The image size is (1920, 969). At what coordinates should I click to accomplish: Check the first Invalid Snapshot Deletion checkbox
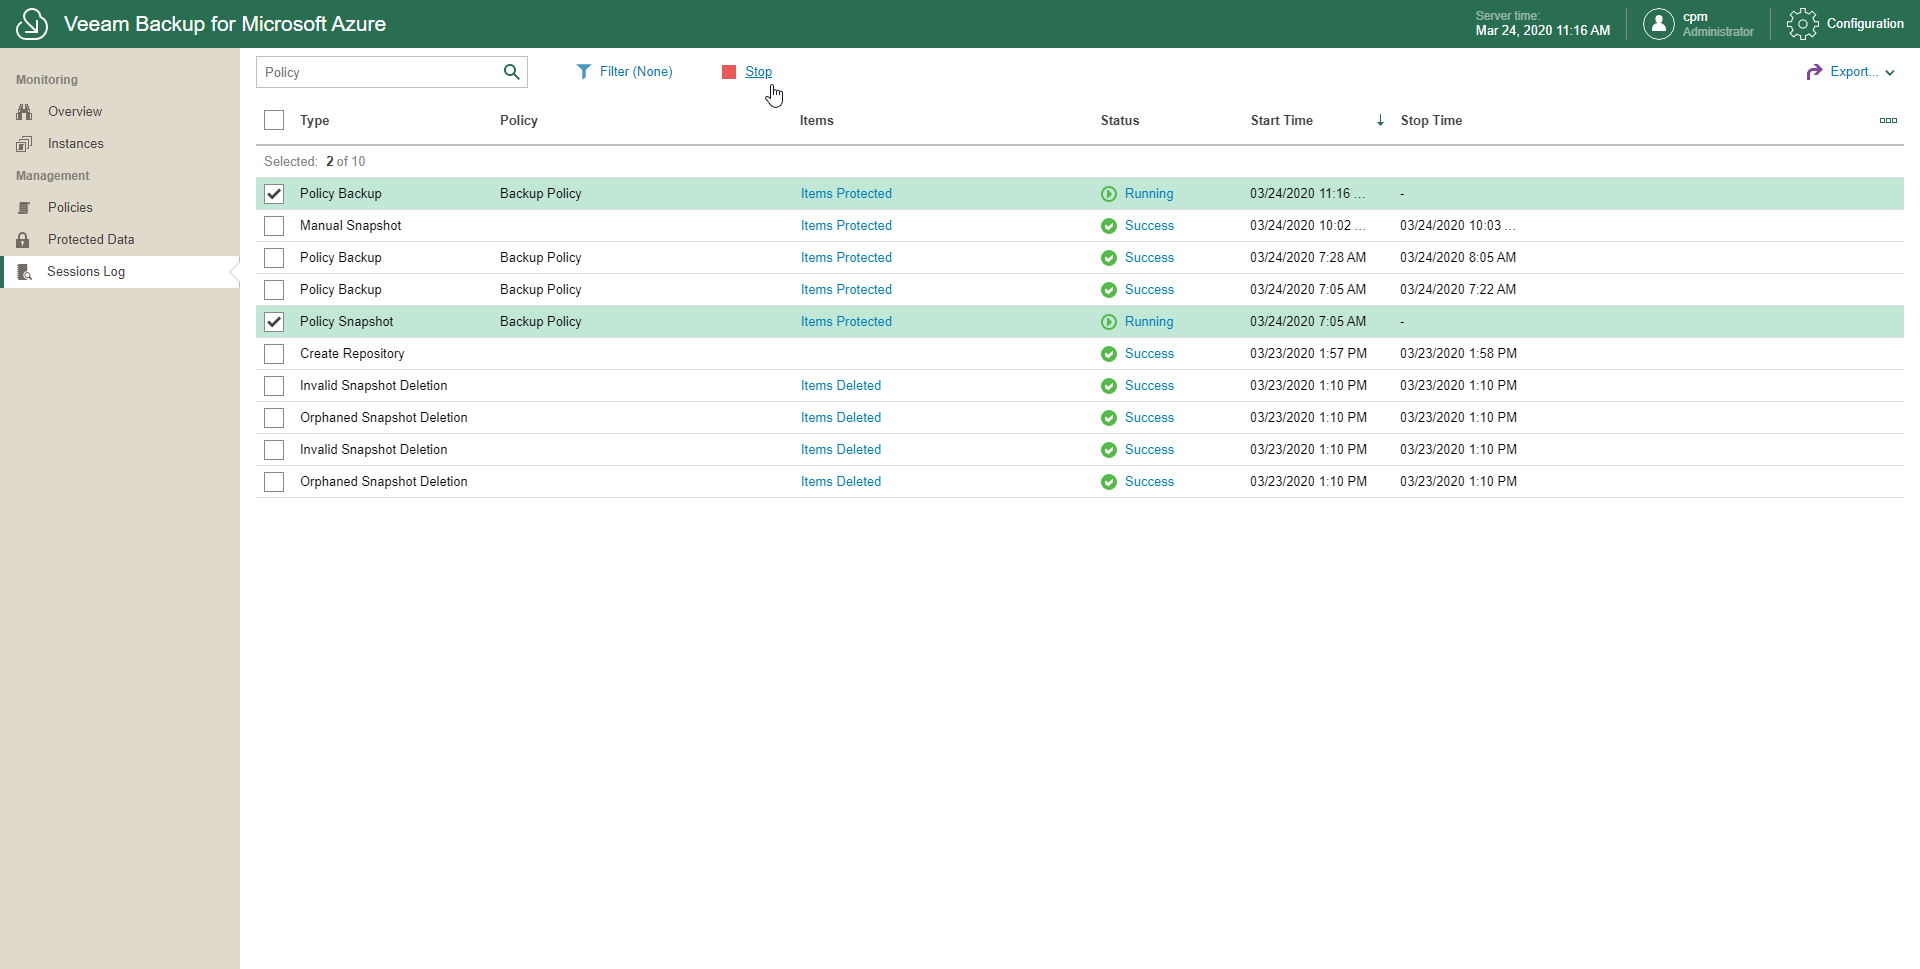point(274,386)
